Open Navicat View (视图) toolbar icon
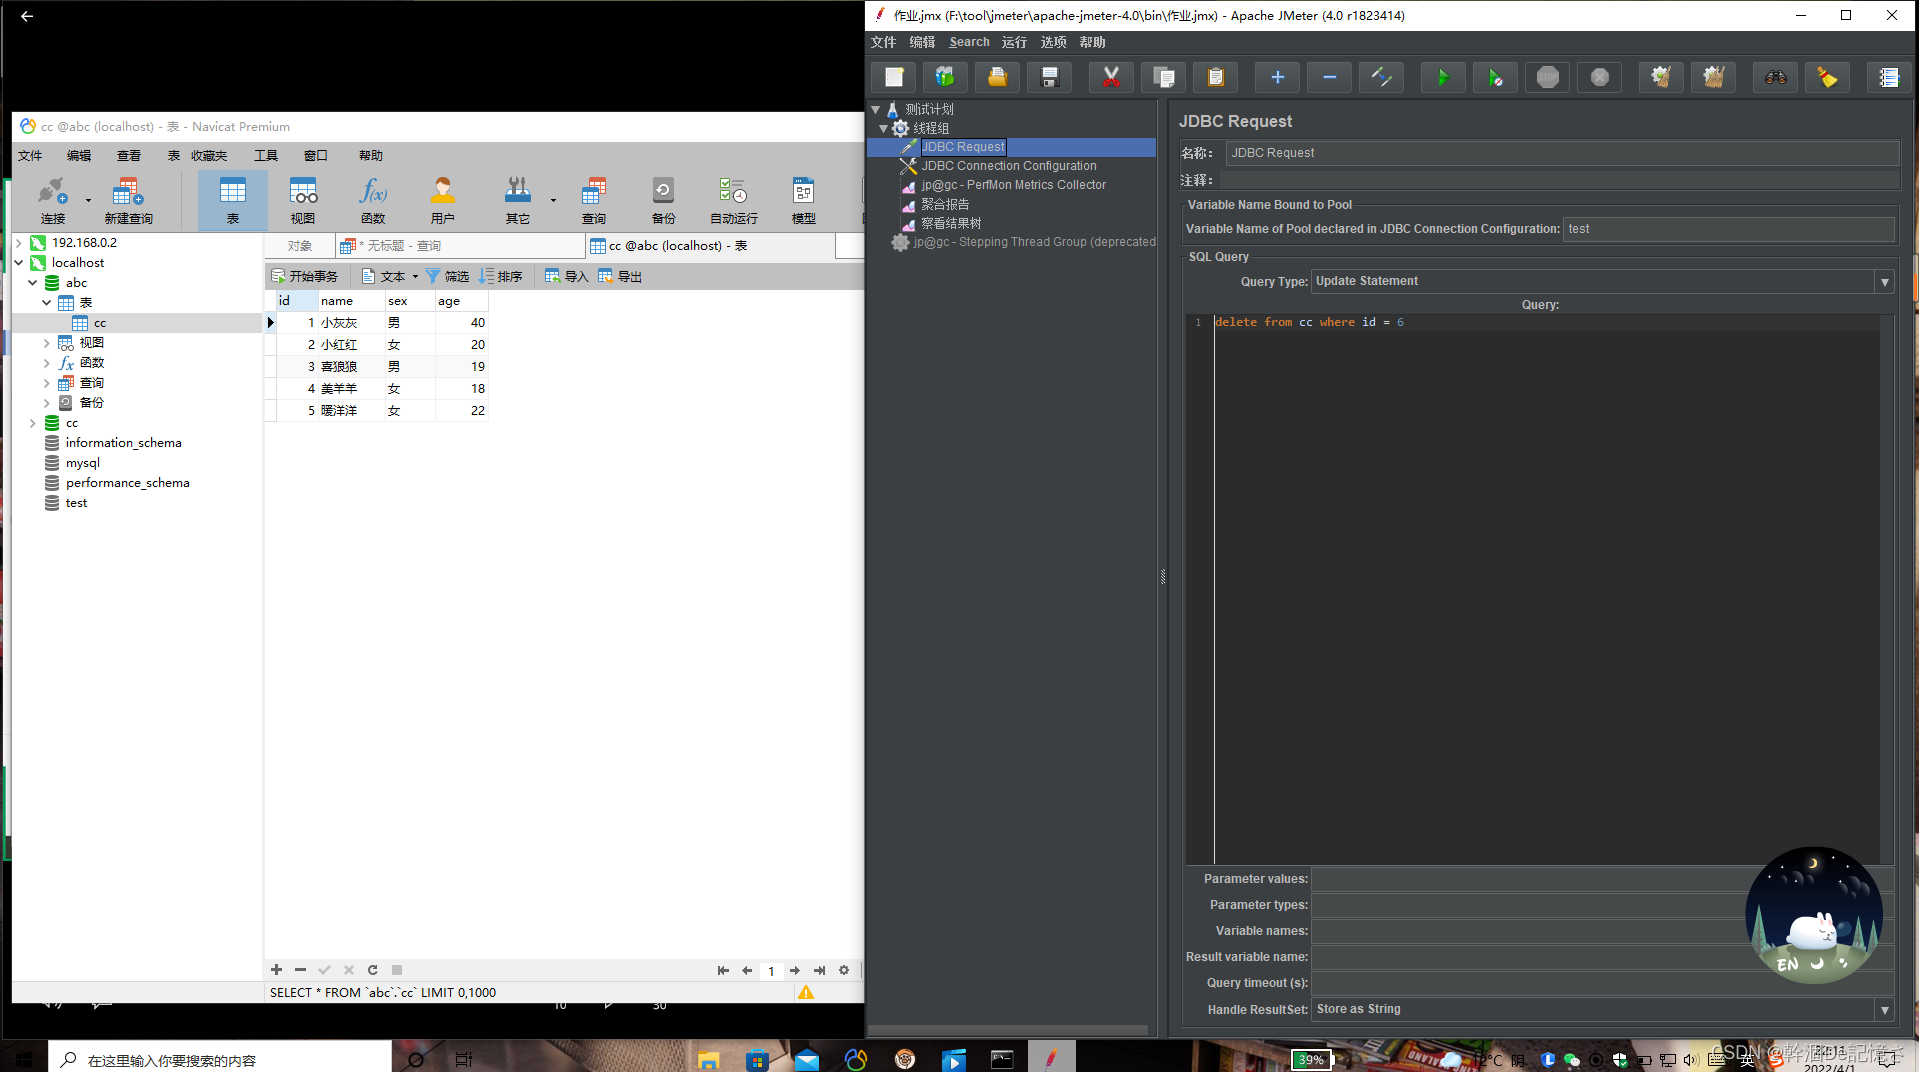Screen dimensions: 1919x1072 tap(303, 200)
